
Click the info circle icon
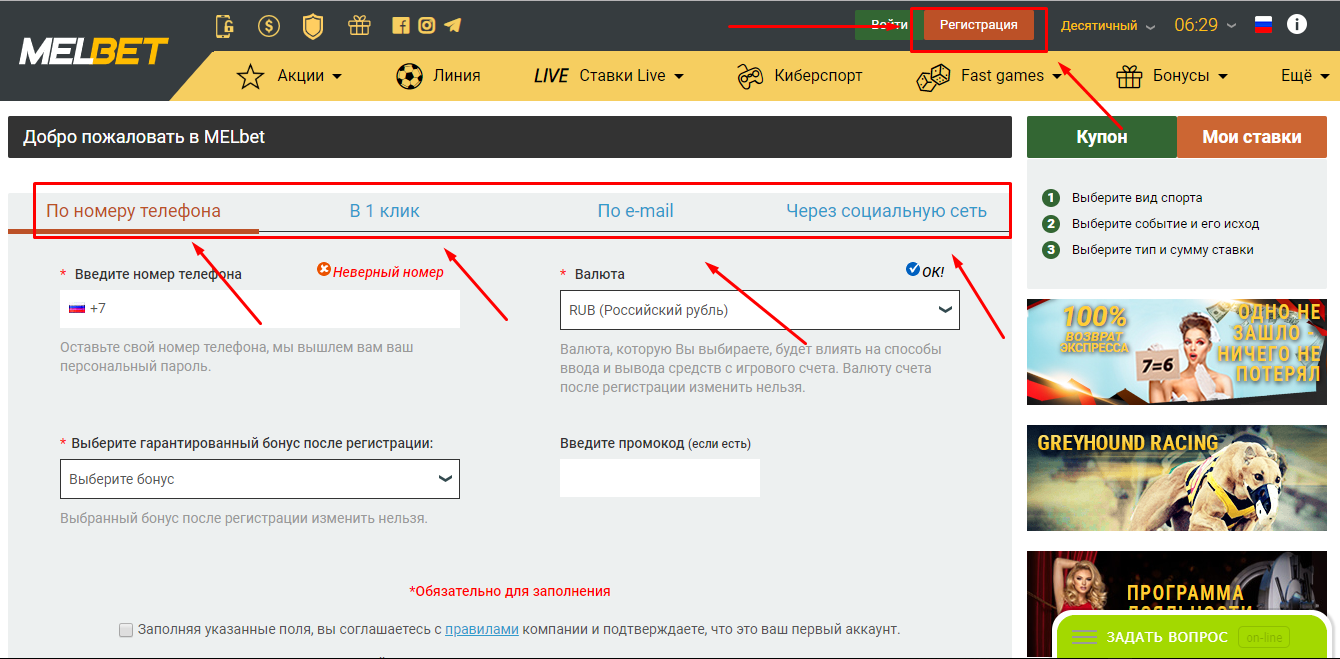click(x=1297, y=25)
